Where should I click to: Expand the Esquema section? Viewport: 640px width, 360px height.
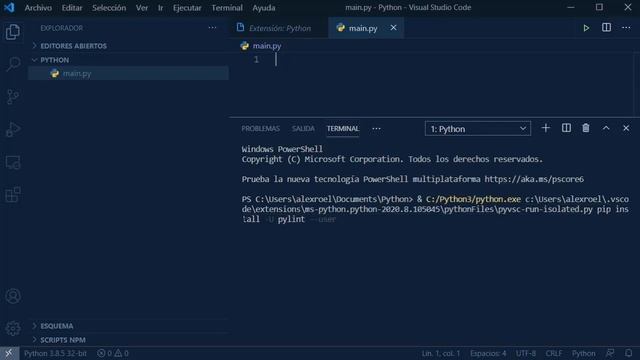[x=129, y=326]
